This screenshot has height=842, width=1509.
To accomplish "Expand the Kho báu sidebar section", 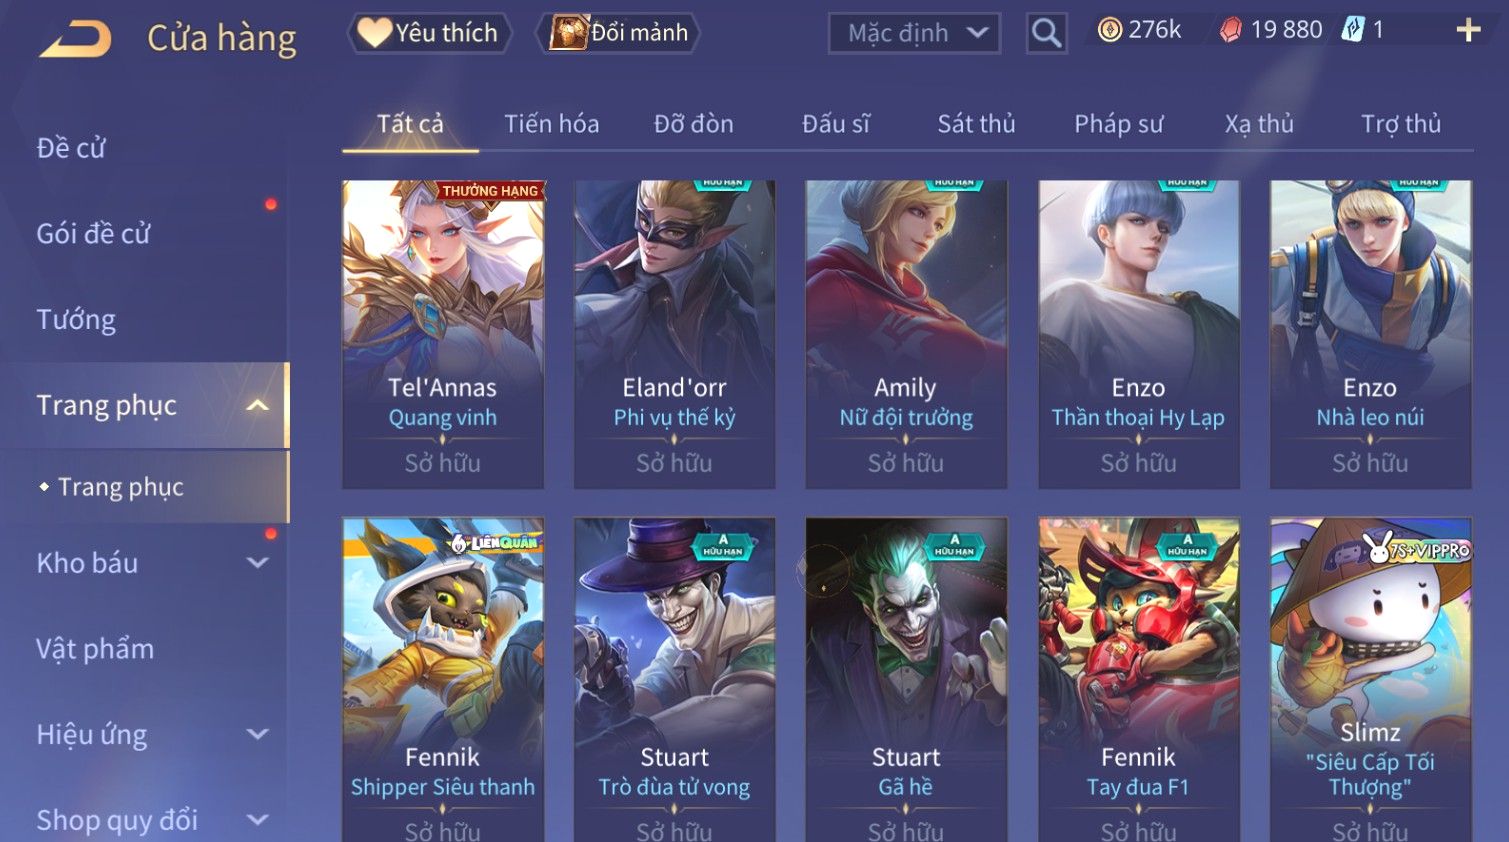I will click(x=257, y=563).
